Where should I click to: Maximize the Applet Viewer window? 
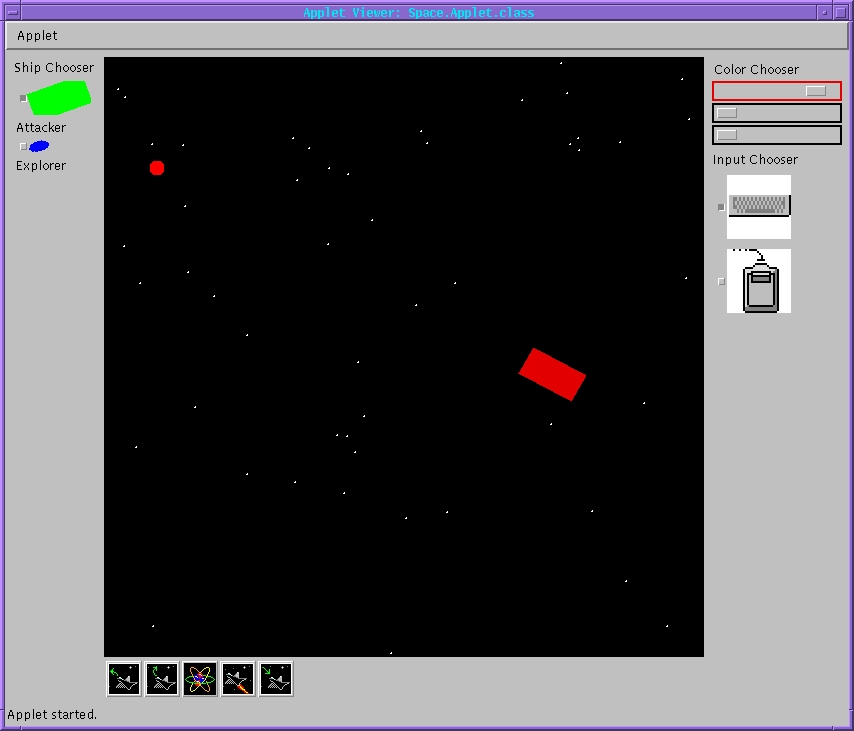841,12
